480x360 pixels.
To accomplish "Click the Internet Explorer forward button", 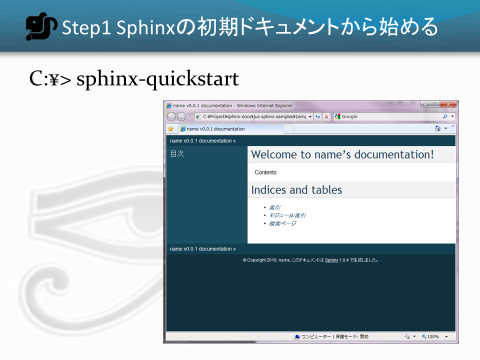I will tap(181, 117).
